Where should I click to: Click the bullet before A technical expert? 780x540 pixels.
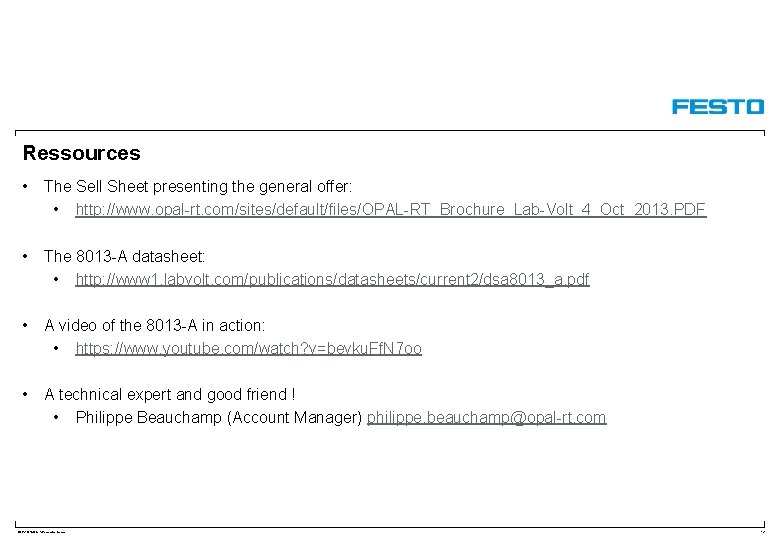(25, 395)
